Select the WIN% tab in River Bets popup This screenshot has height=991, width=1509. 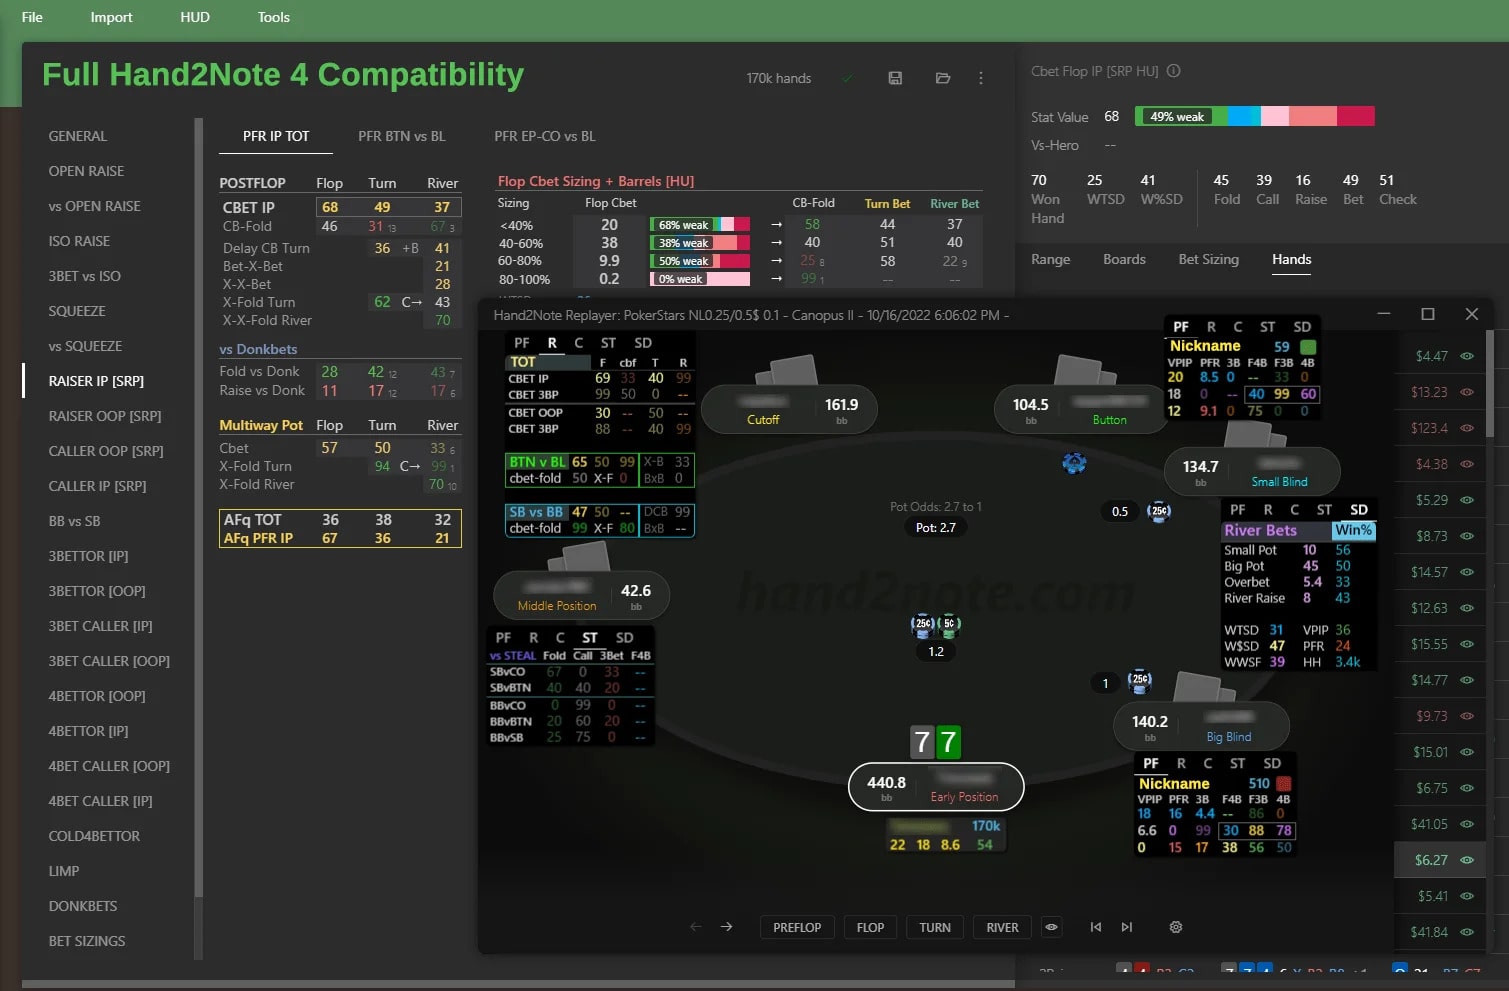click(1353, 531)
